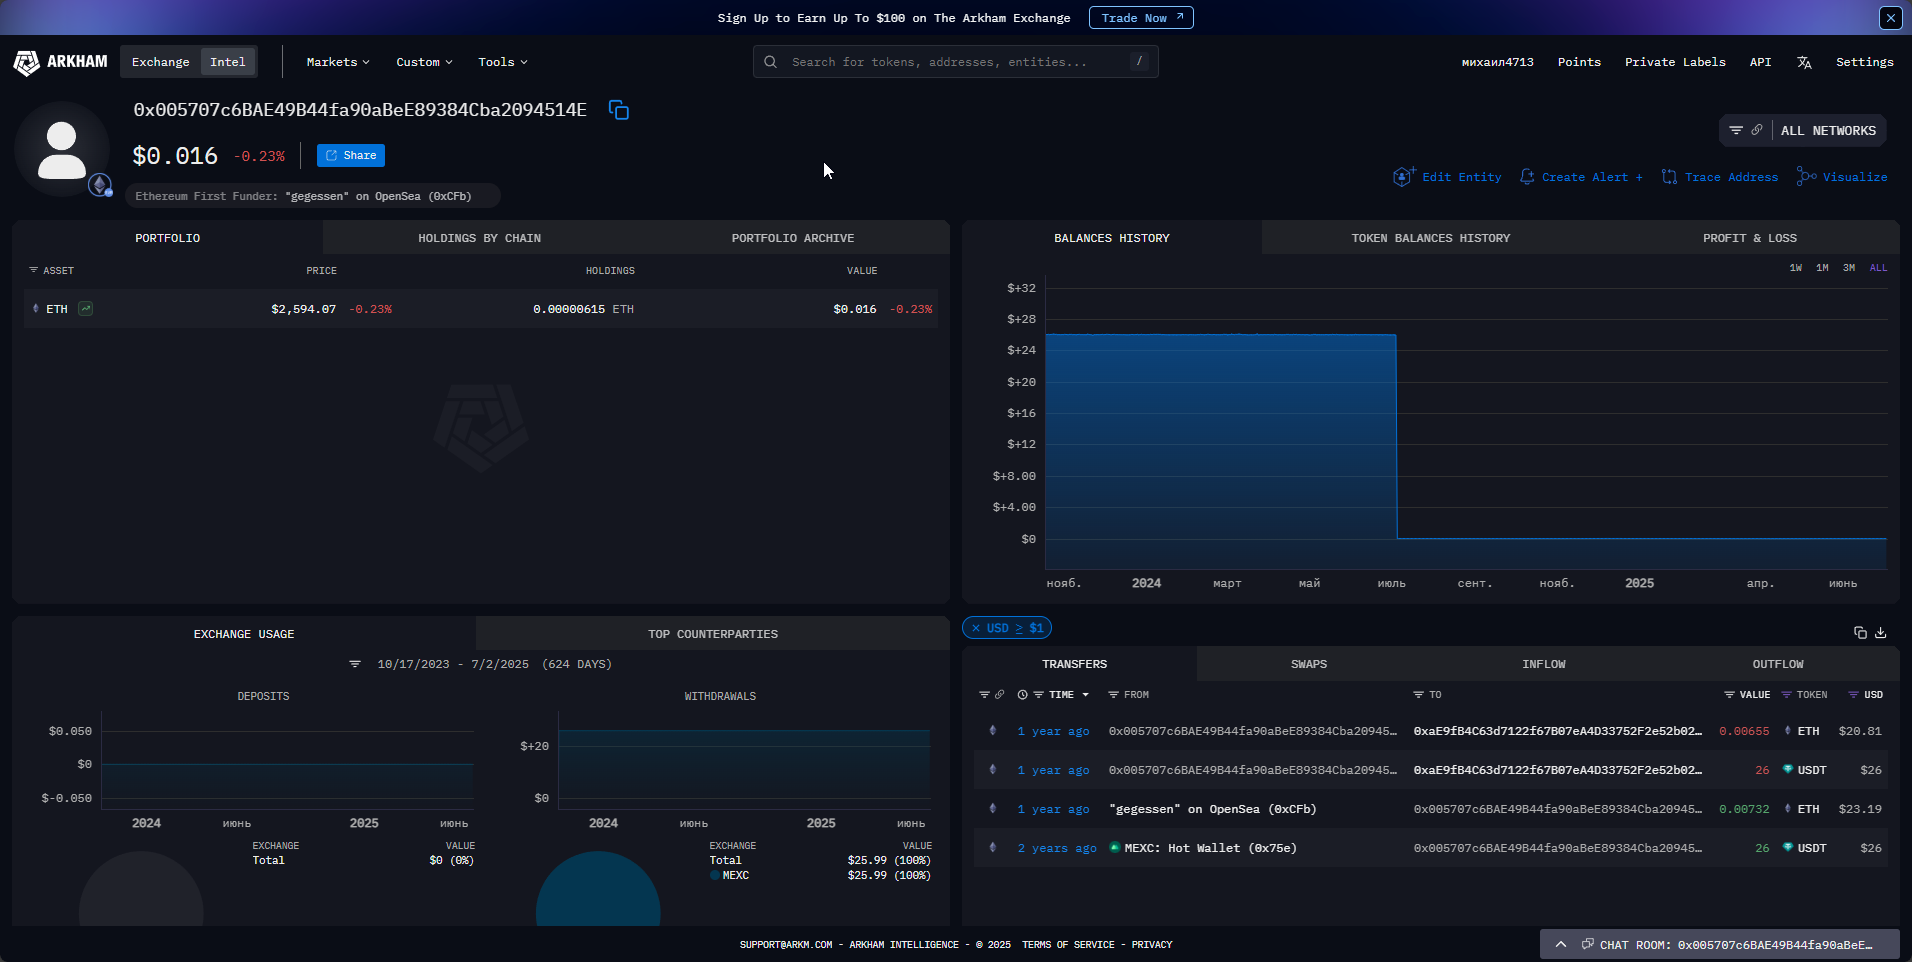This screenshot has height=962, width=1912.
Task: Open the Custom dropdown menu
Action: (424, 62)
